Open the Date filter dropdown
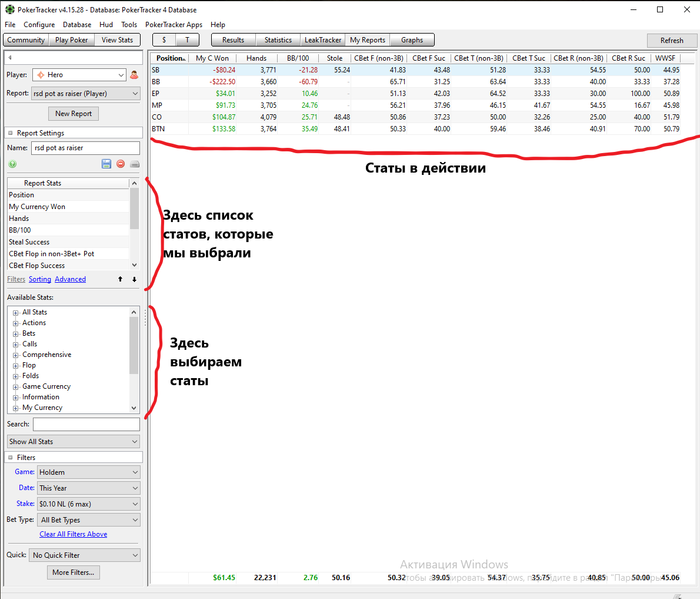This screenshot has height=599, width=700. tap(88, 488)
